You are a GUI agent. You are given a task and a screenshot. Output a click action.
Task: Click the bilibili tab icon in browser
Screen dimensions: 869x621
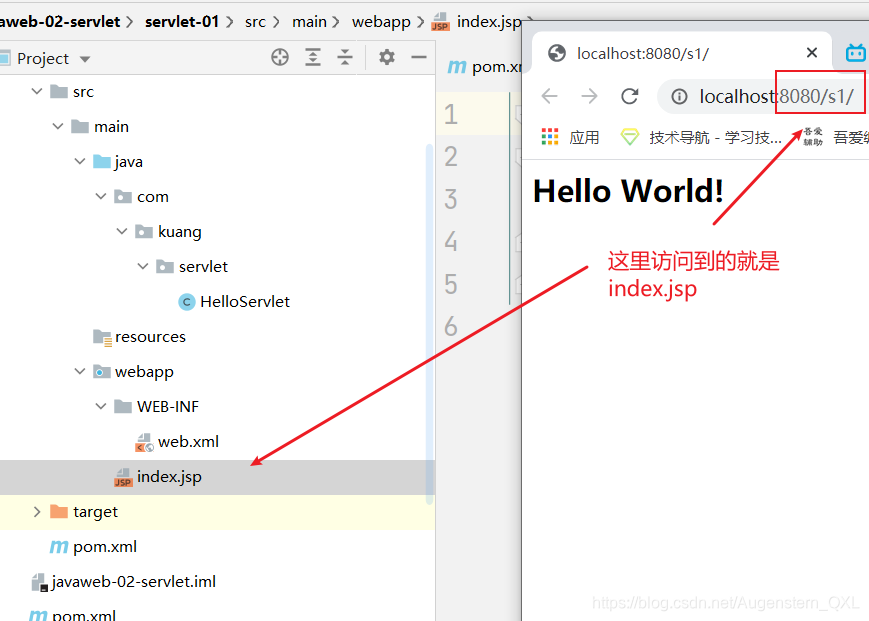[856, 53]
